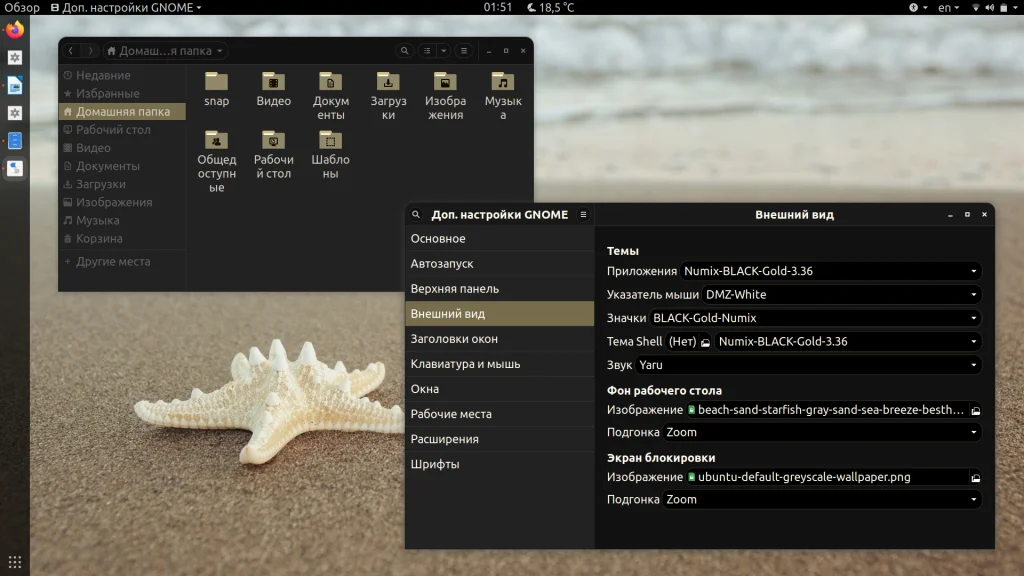Open the search in GNOME Tweaks
Image resolution: width=1024 pixels, height=576 pixels.
[417, 215]
